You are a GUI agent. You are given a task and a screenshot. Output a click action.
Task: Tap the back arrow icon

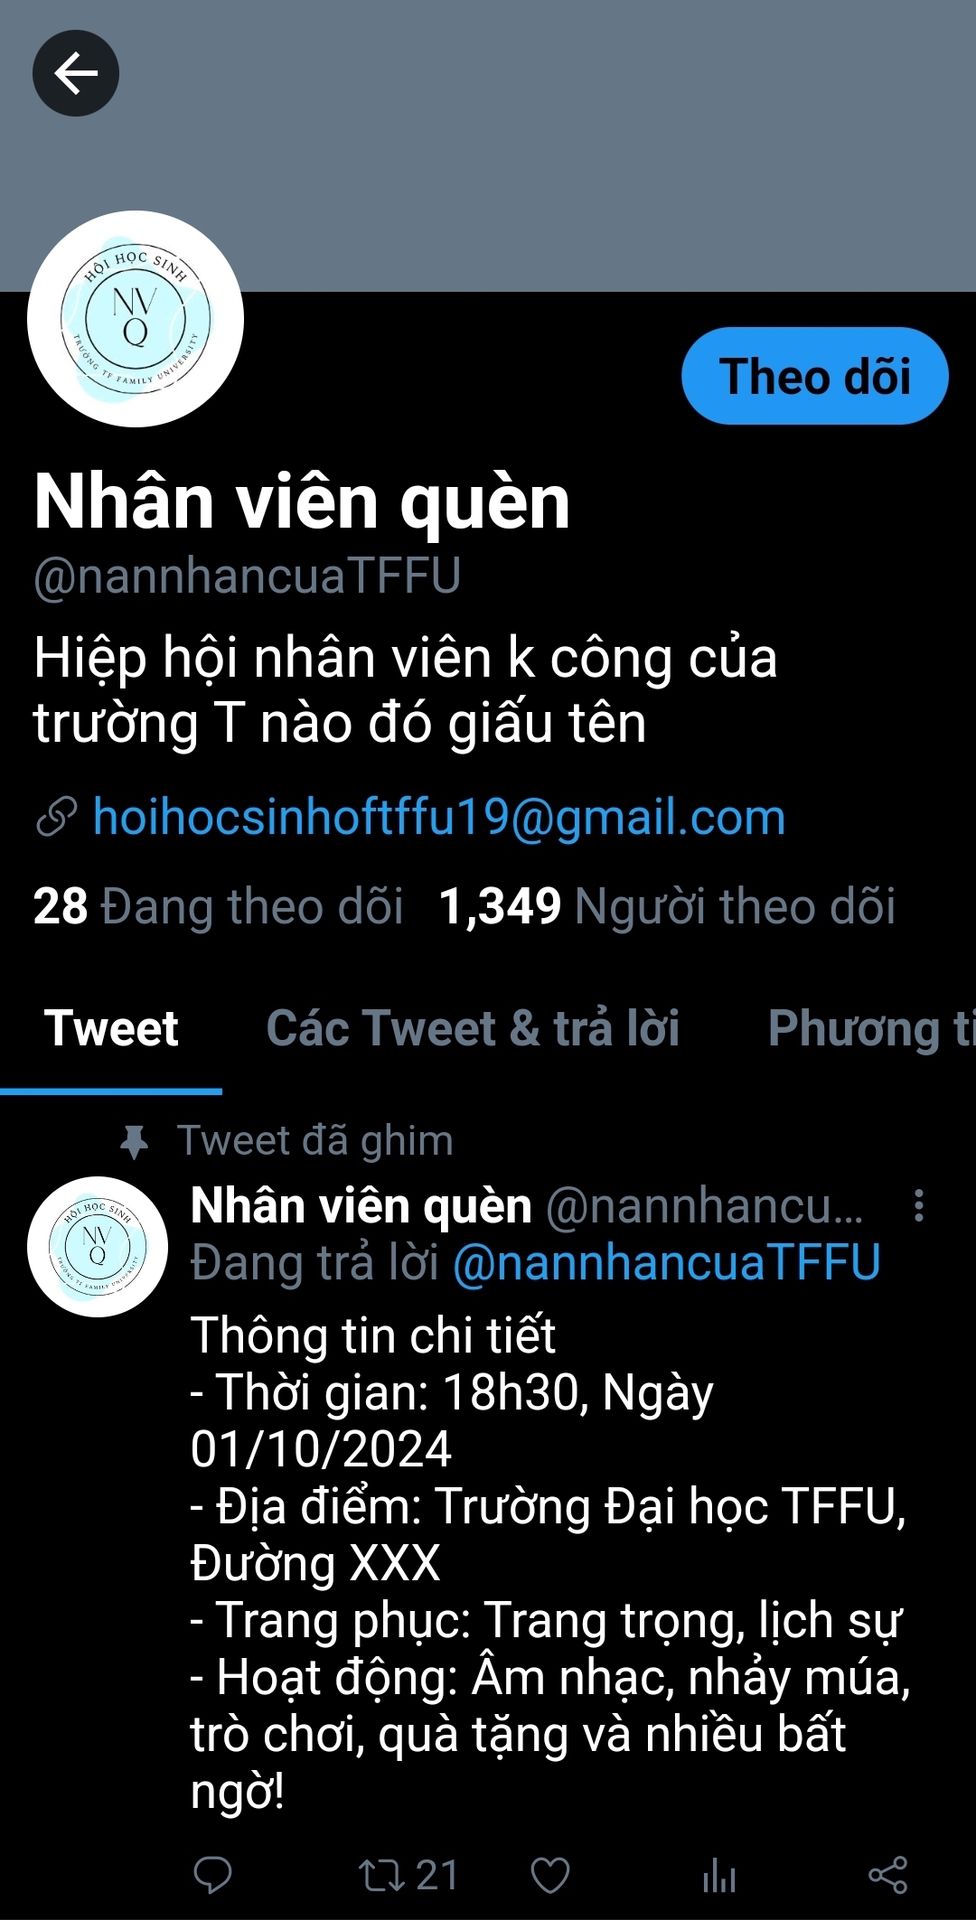(76, 73)
